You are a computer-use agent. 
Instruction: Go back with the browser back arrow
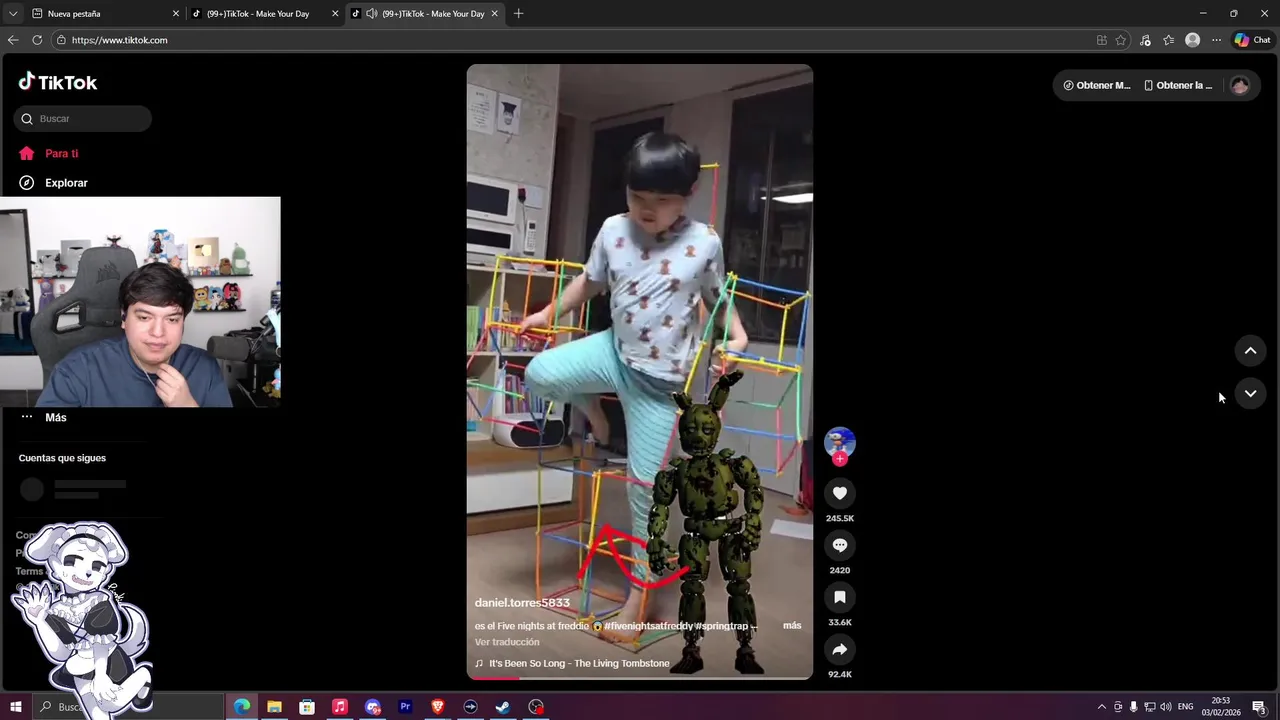pyautogui.click(x=13, y=40)
